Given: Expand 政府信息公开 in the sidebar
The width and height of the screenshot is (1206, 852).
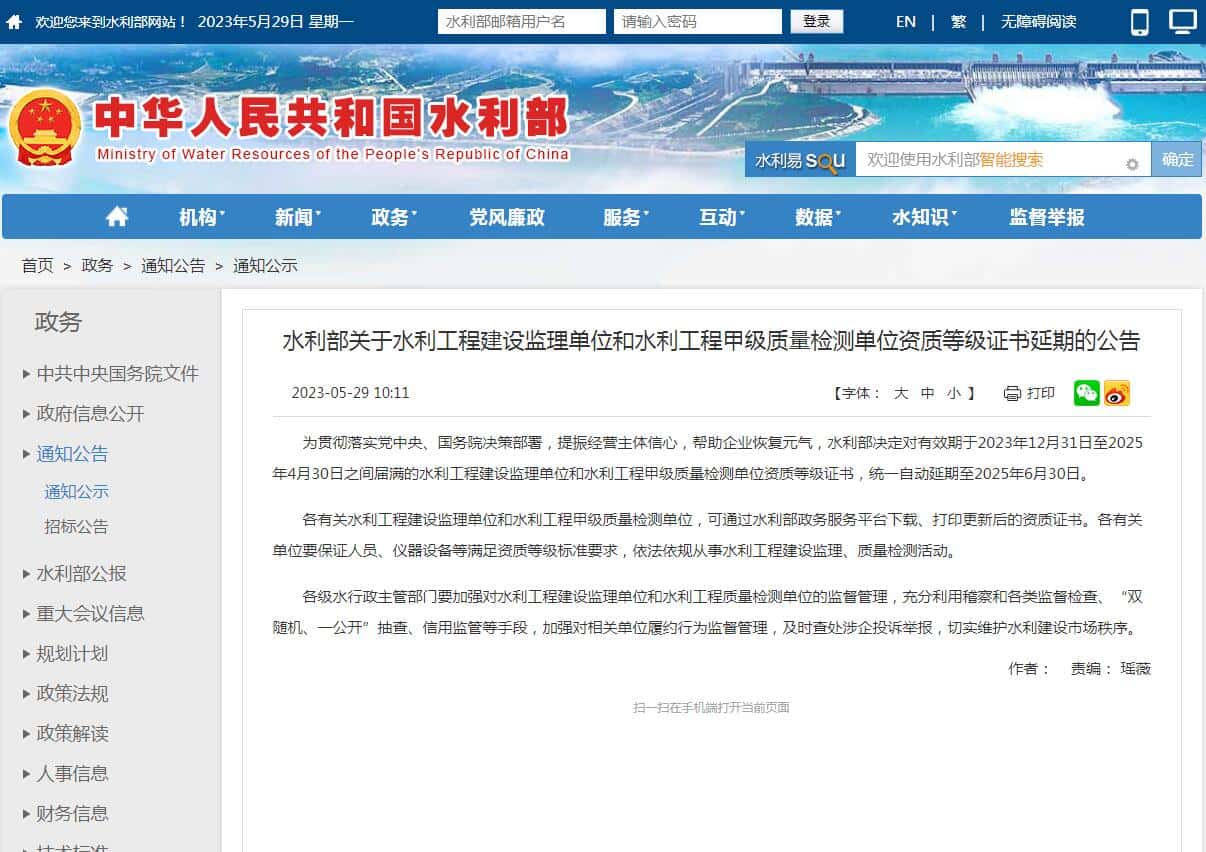Looking at the screenshot, I should click(x=90, y=414).
